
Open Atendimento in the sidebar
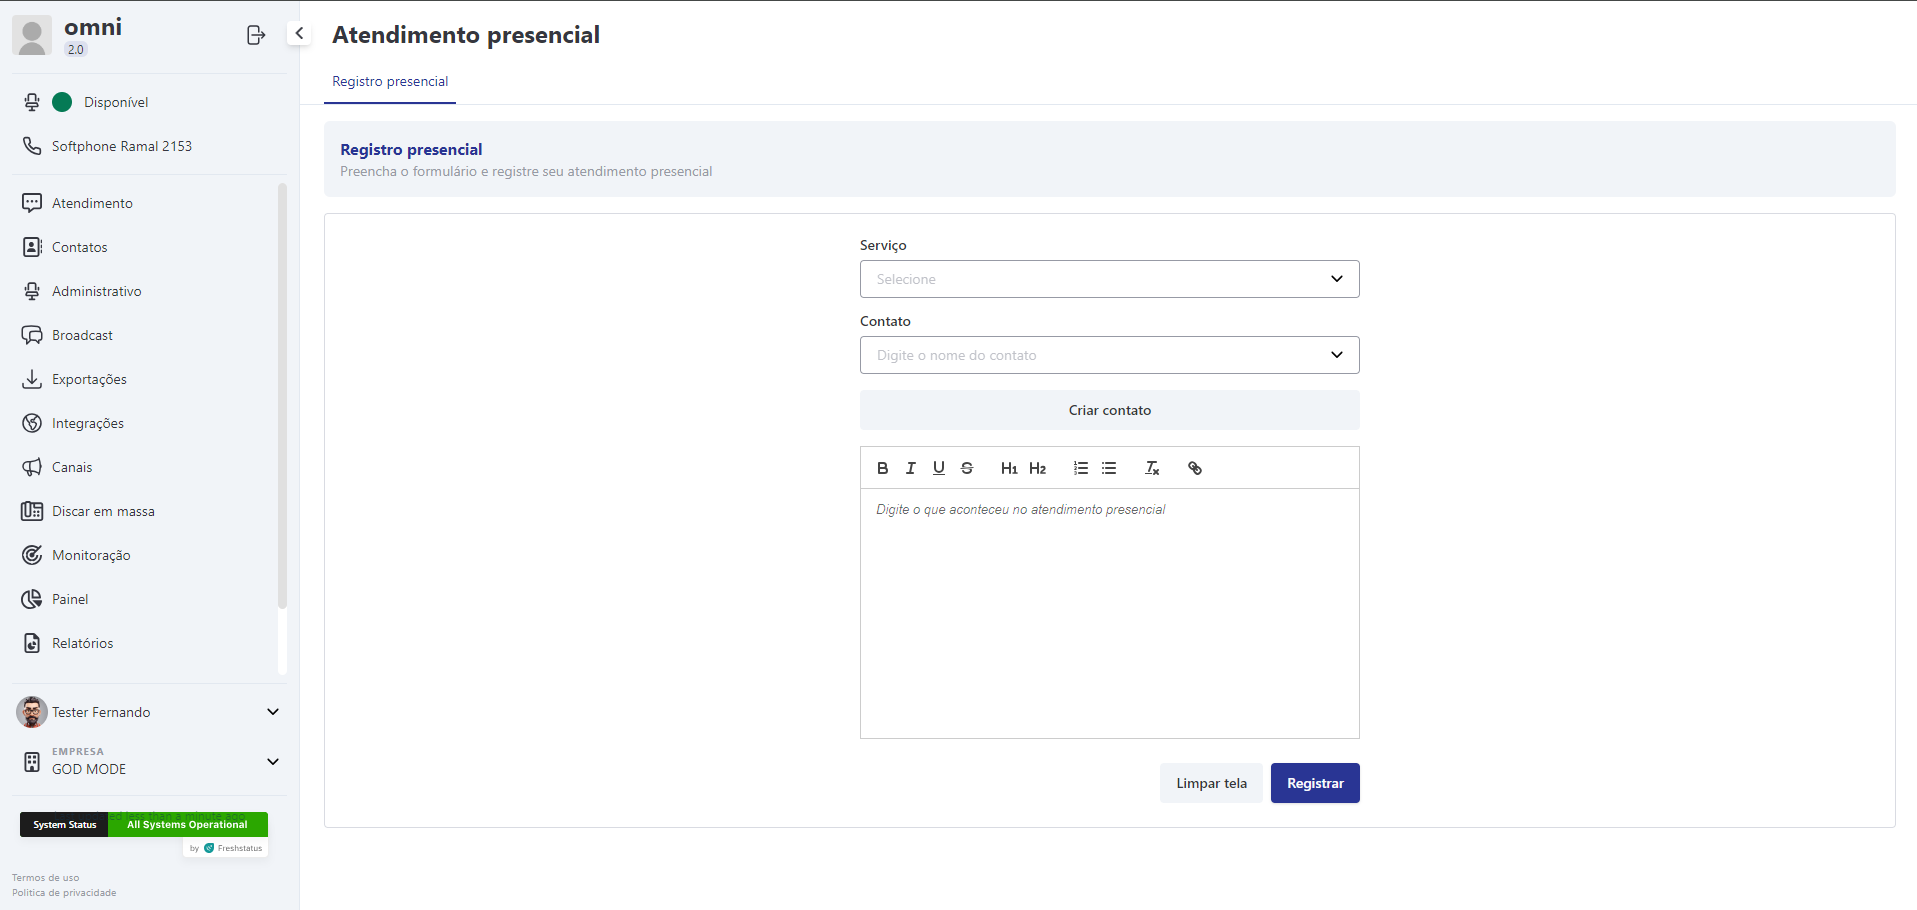point(92,203)
